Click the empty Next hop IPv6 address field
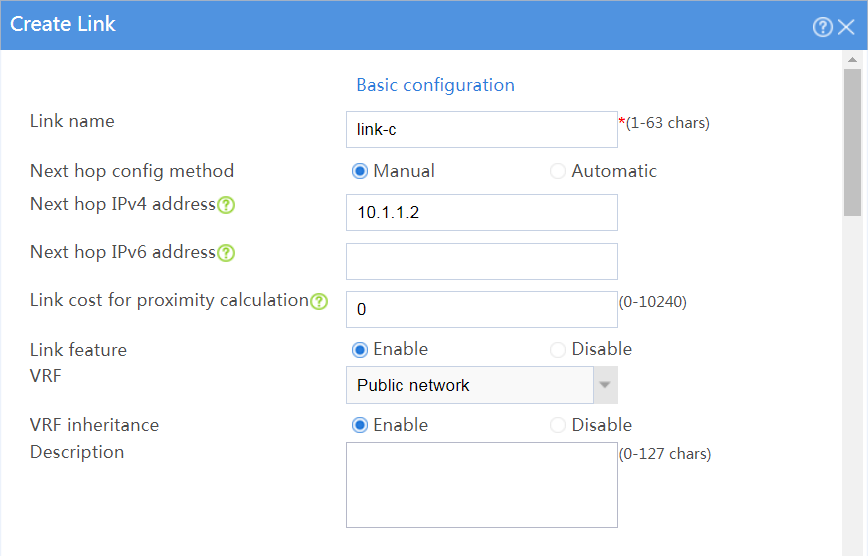 point(482,261)
